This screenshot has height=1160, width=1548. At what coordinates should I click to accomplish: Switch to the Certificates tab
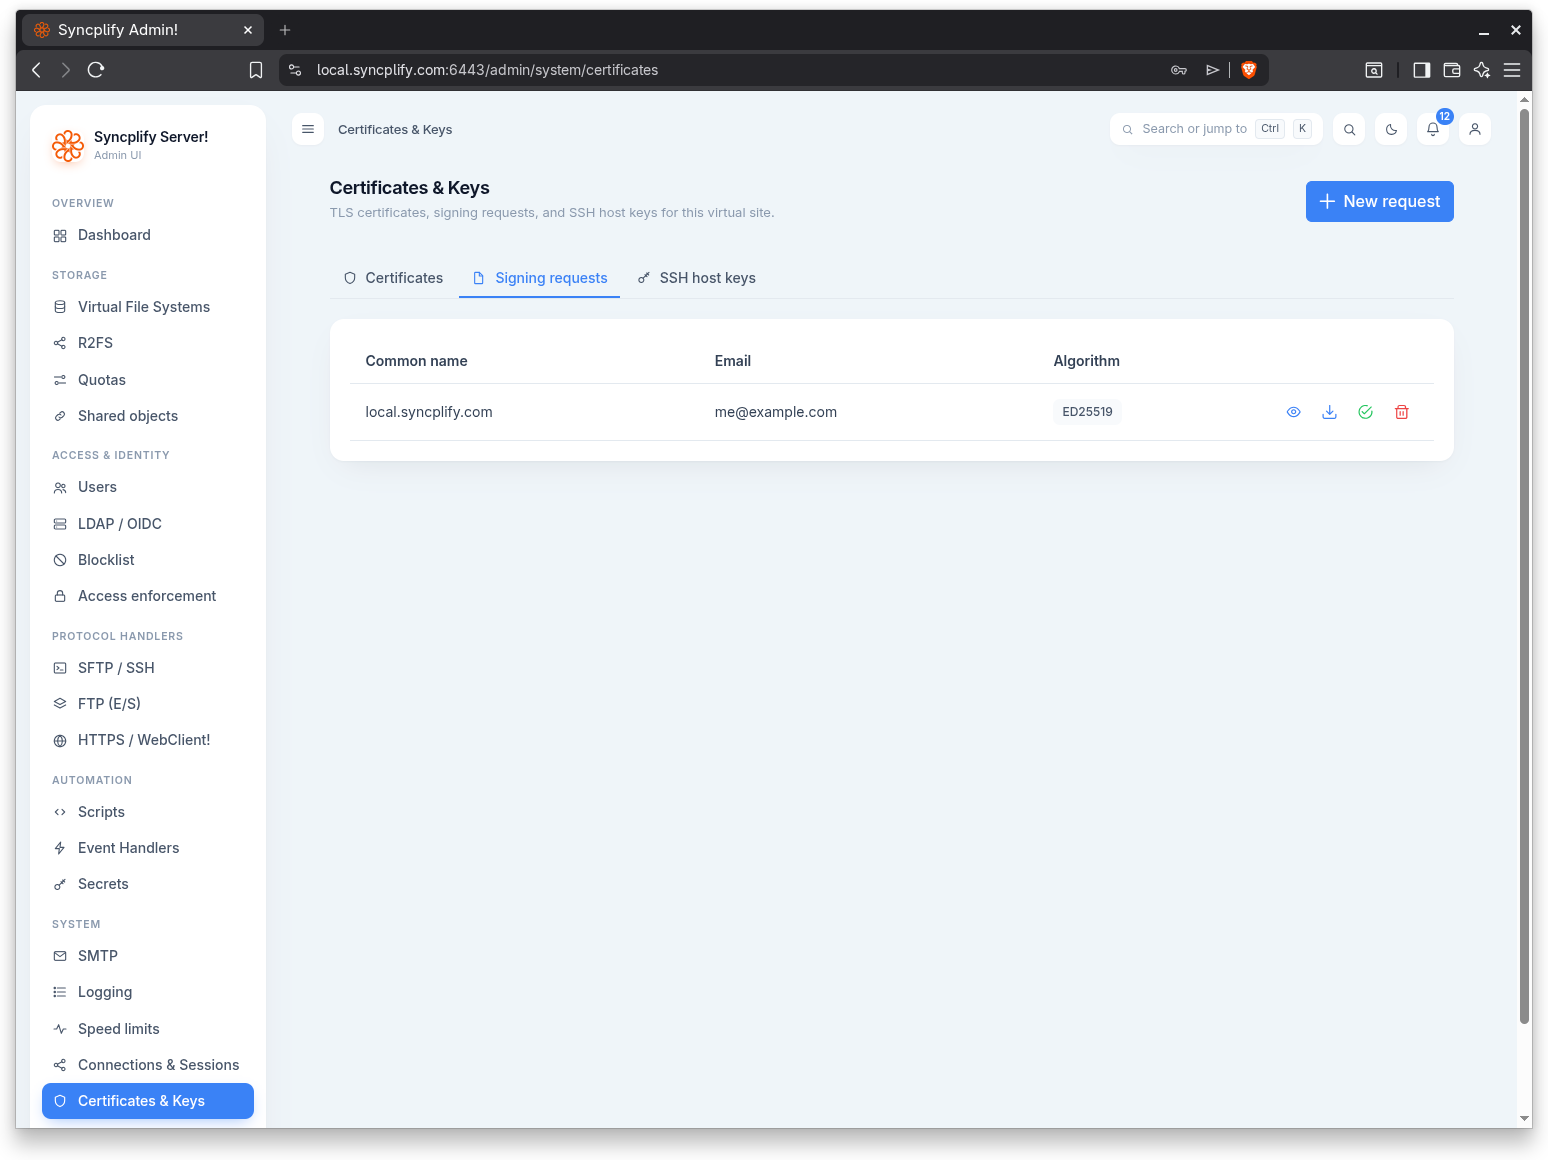point(393,278)
